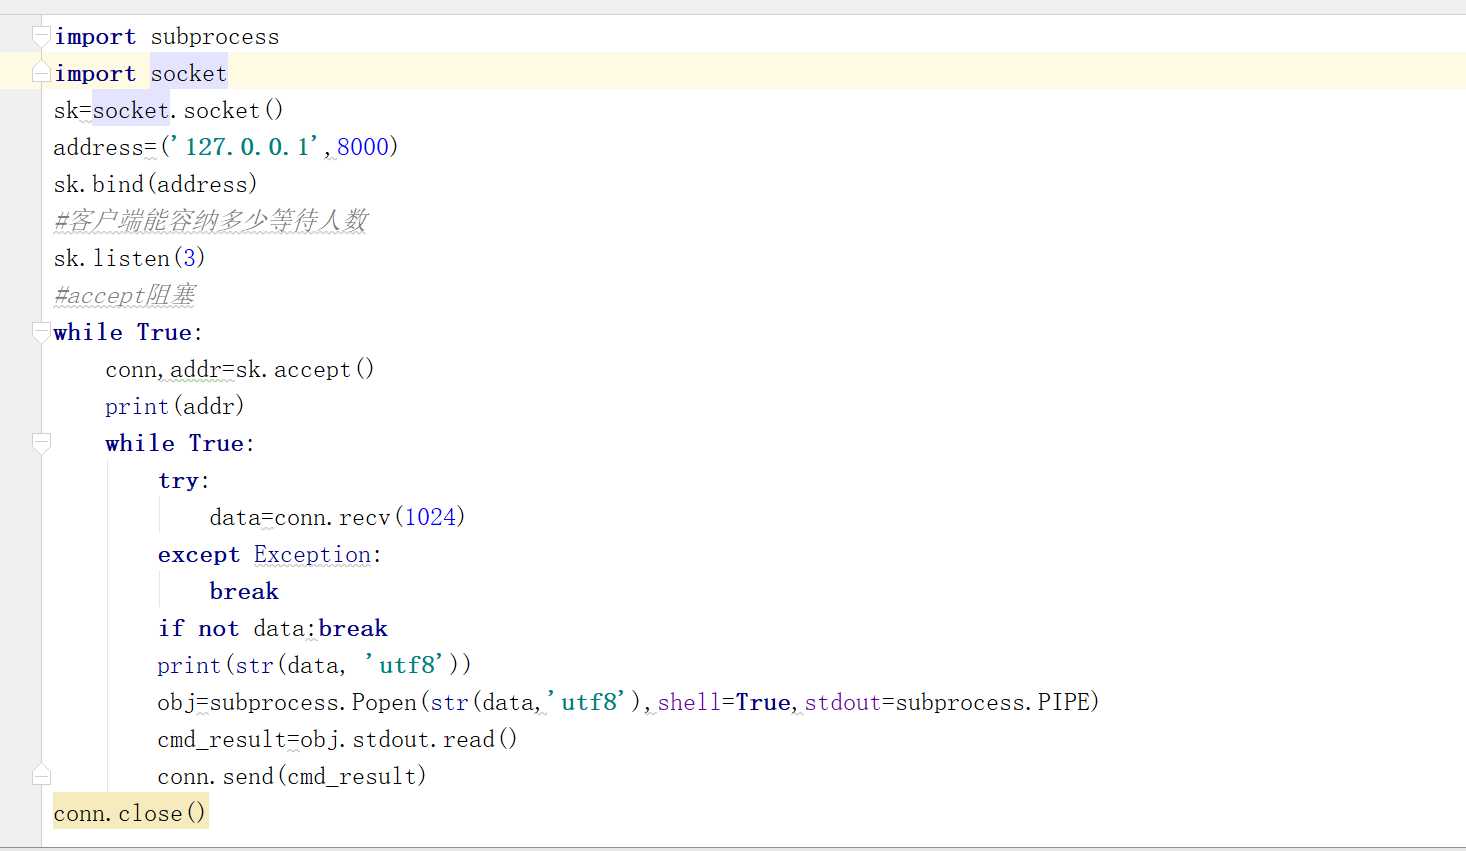Click the 'conn.send(cmd_result)' line
This screenshot has height=851, width=1466.
[x=292, y=777]
